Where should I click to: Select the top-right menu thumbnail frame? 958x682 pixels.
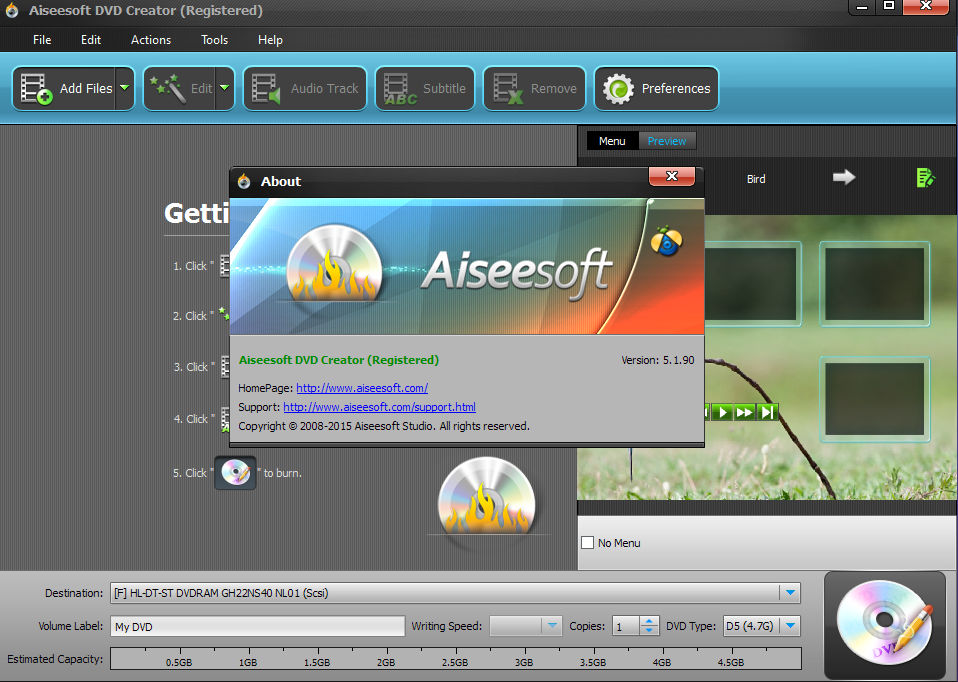[x=874, y=284]
